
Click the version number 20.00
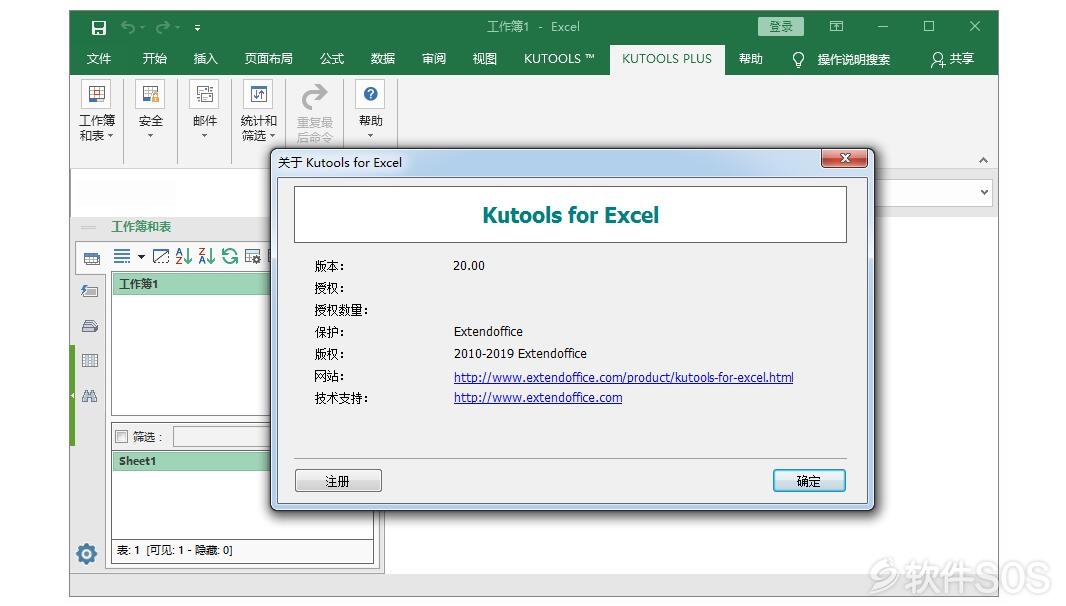469,266
